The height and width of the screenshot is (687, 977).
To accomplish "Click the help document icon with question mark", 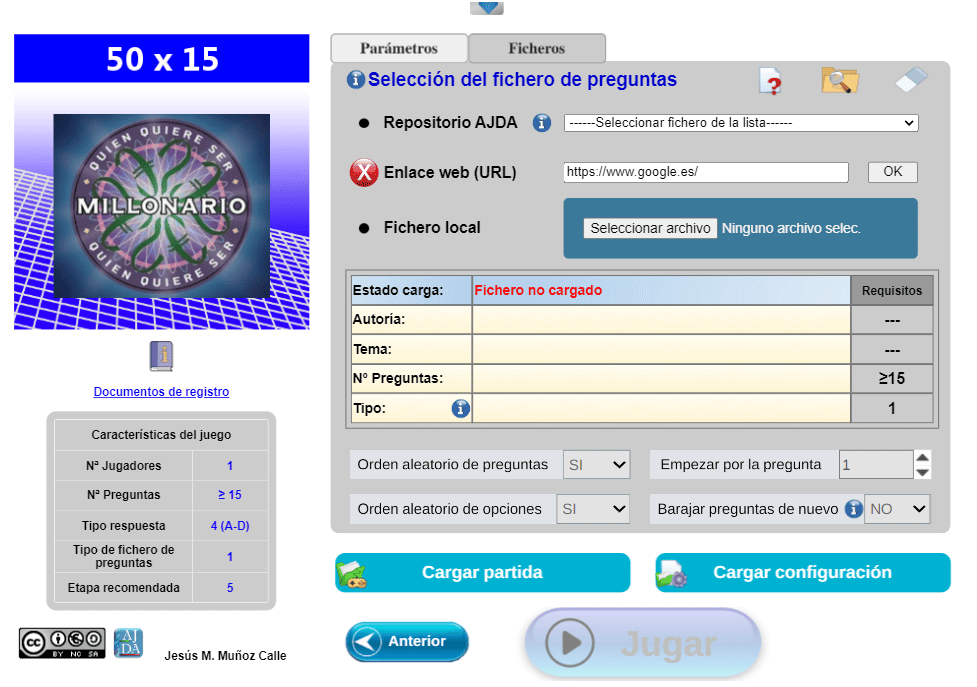I will pyautogui.click(x=770, y=81).
